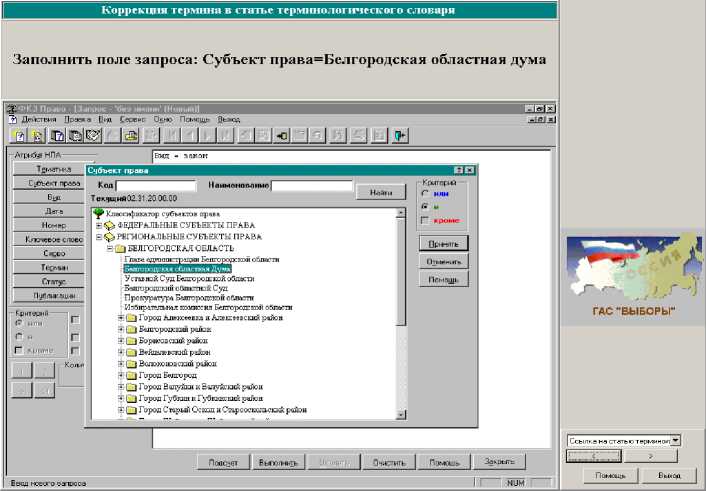Click the Найти button
This screenshot has height=491, width=706.
tap(380, 192)
